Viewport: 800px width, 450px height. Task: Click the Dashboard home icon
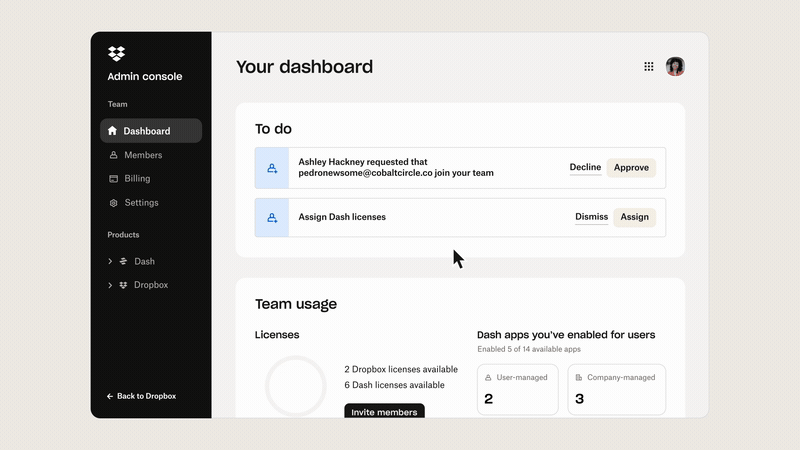(x=112, y=131)
